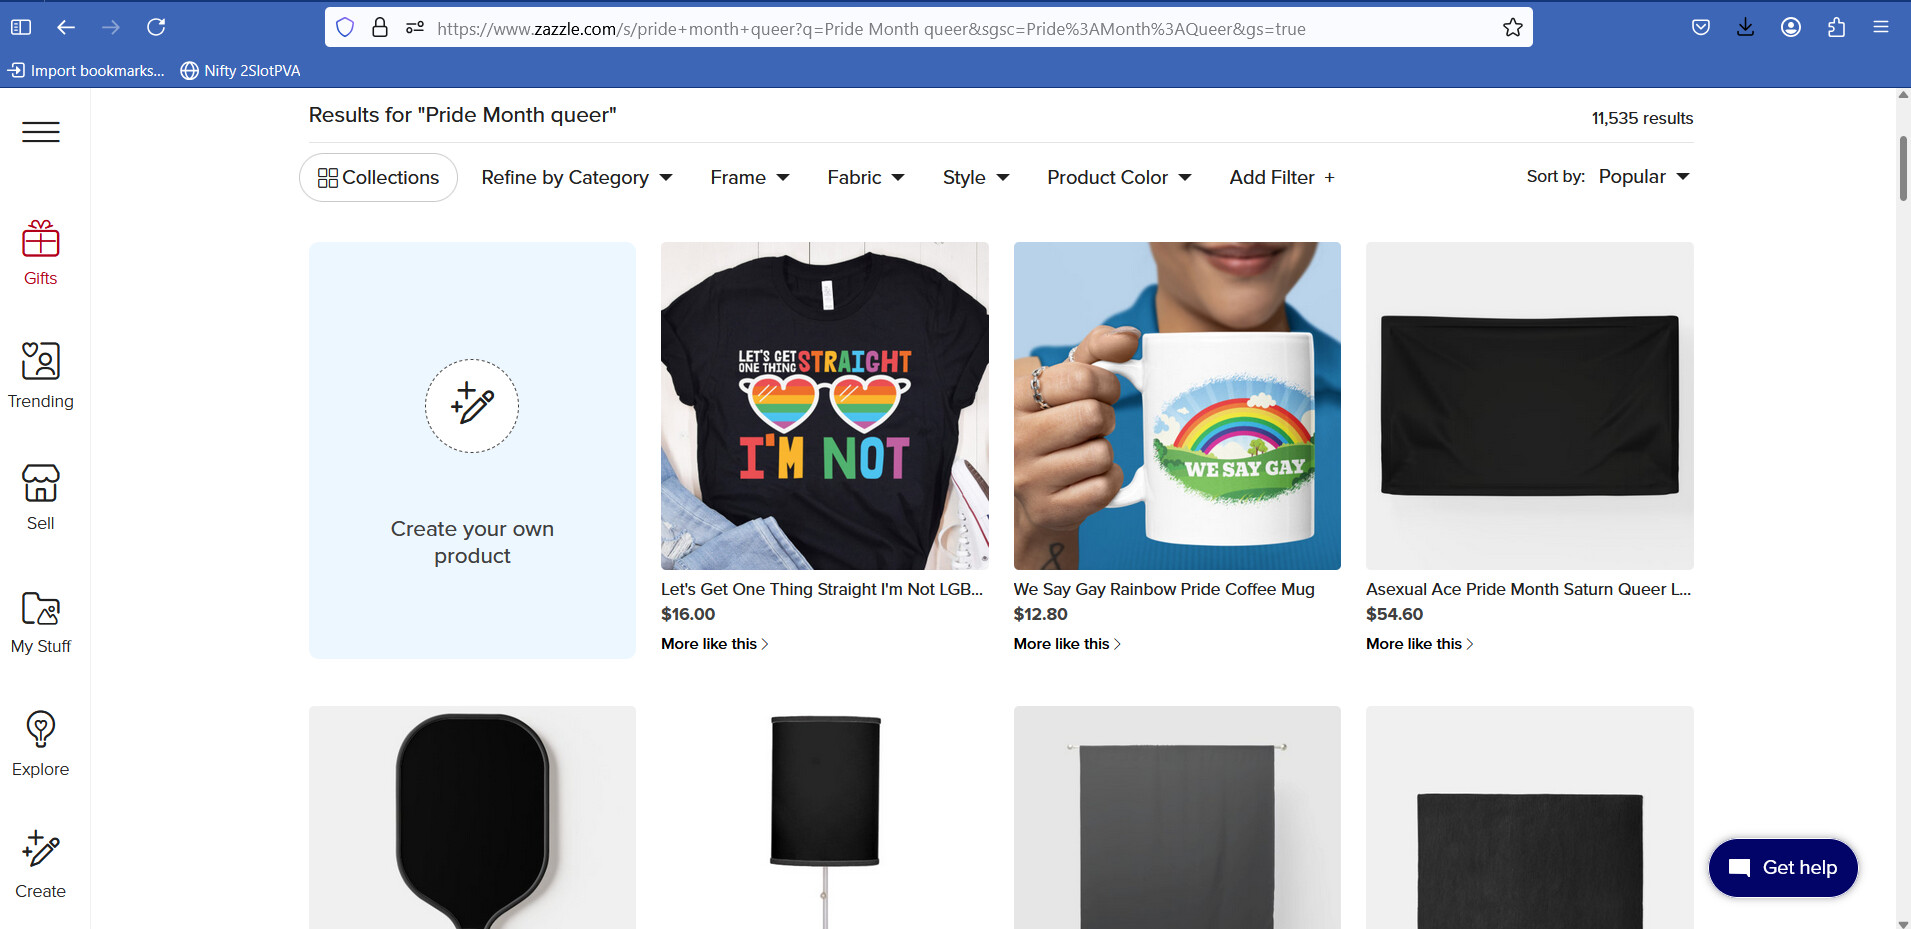Change Sort by Popular dropdown

[x=1644, y=176]
